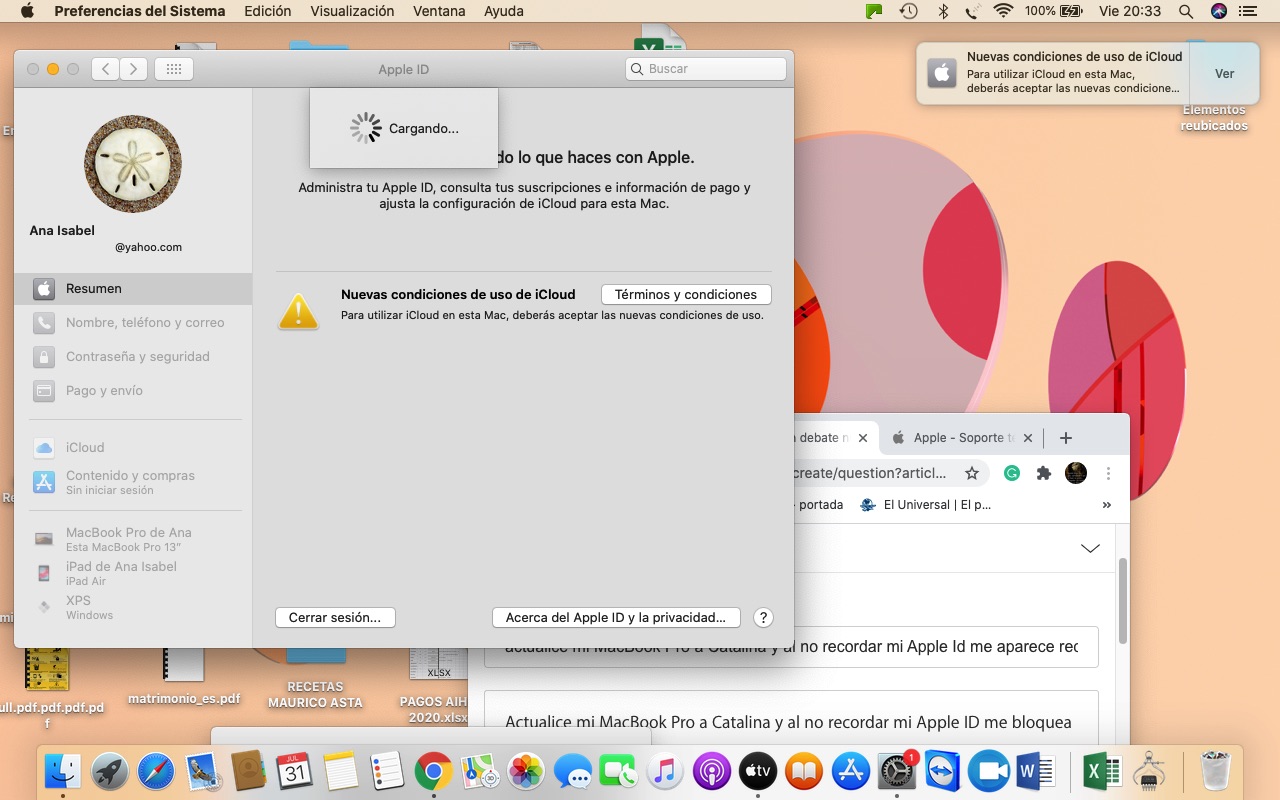The image size is (1280, 800).
Task: Click the back navigation arrow in Preferences
Action: click(x=106, y=69)
